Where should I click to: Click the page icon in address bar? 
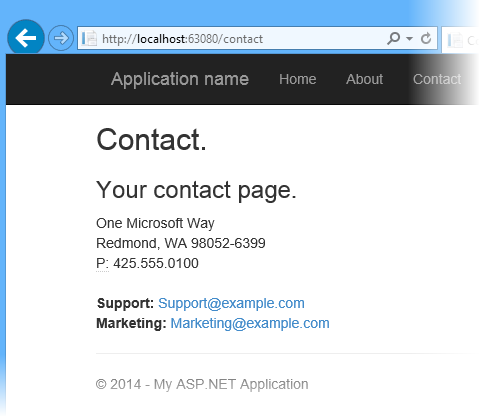tap(90, 39)
